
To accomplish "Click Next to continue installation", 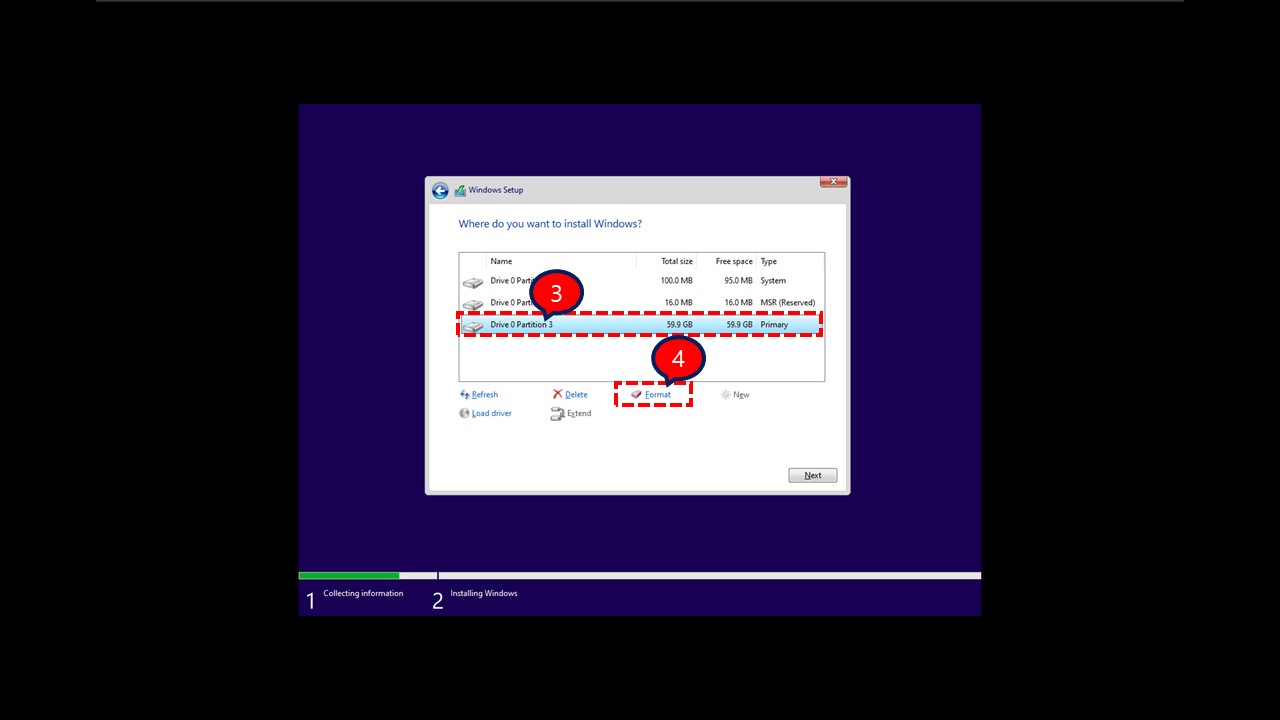I will pyautogui.click(x=813, y=475).
